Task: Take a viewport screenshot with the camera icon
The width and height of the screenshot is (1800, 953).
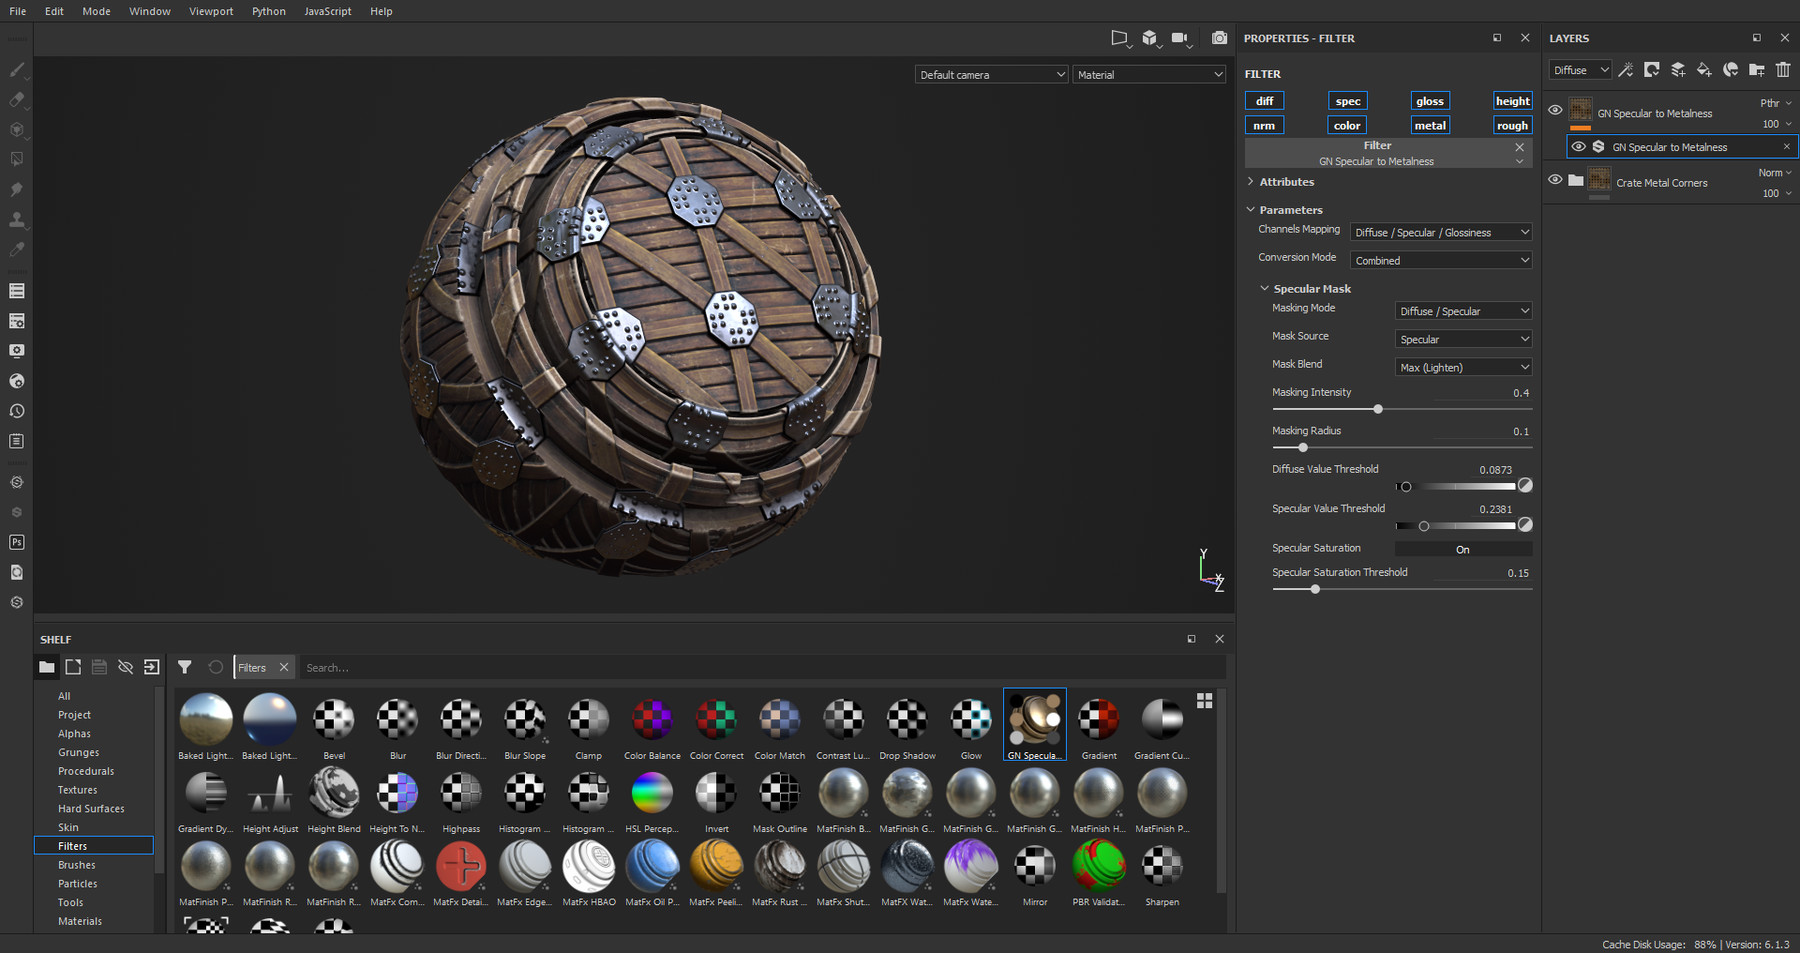Action: 1219,38
